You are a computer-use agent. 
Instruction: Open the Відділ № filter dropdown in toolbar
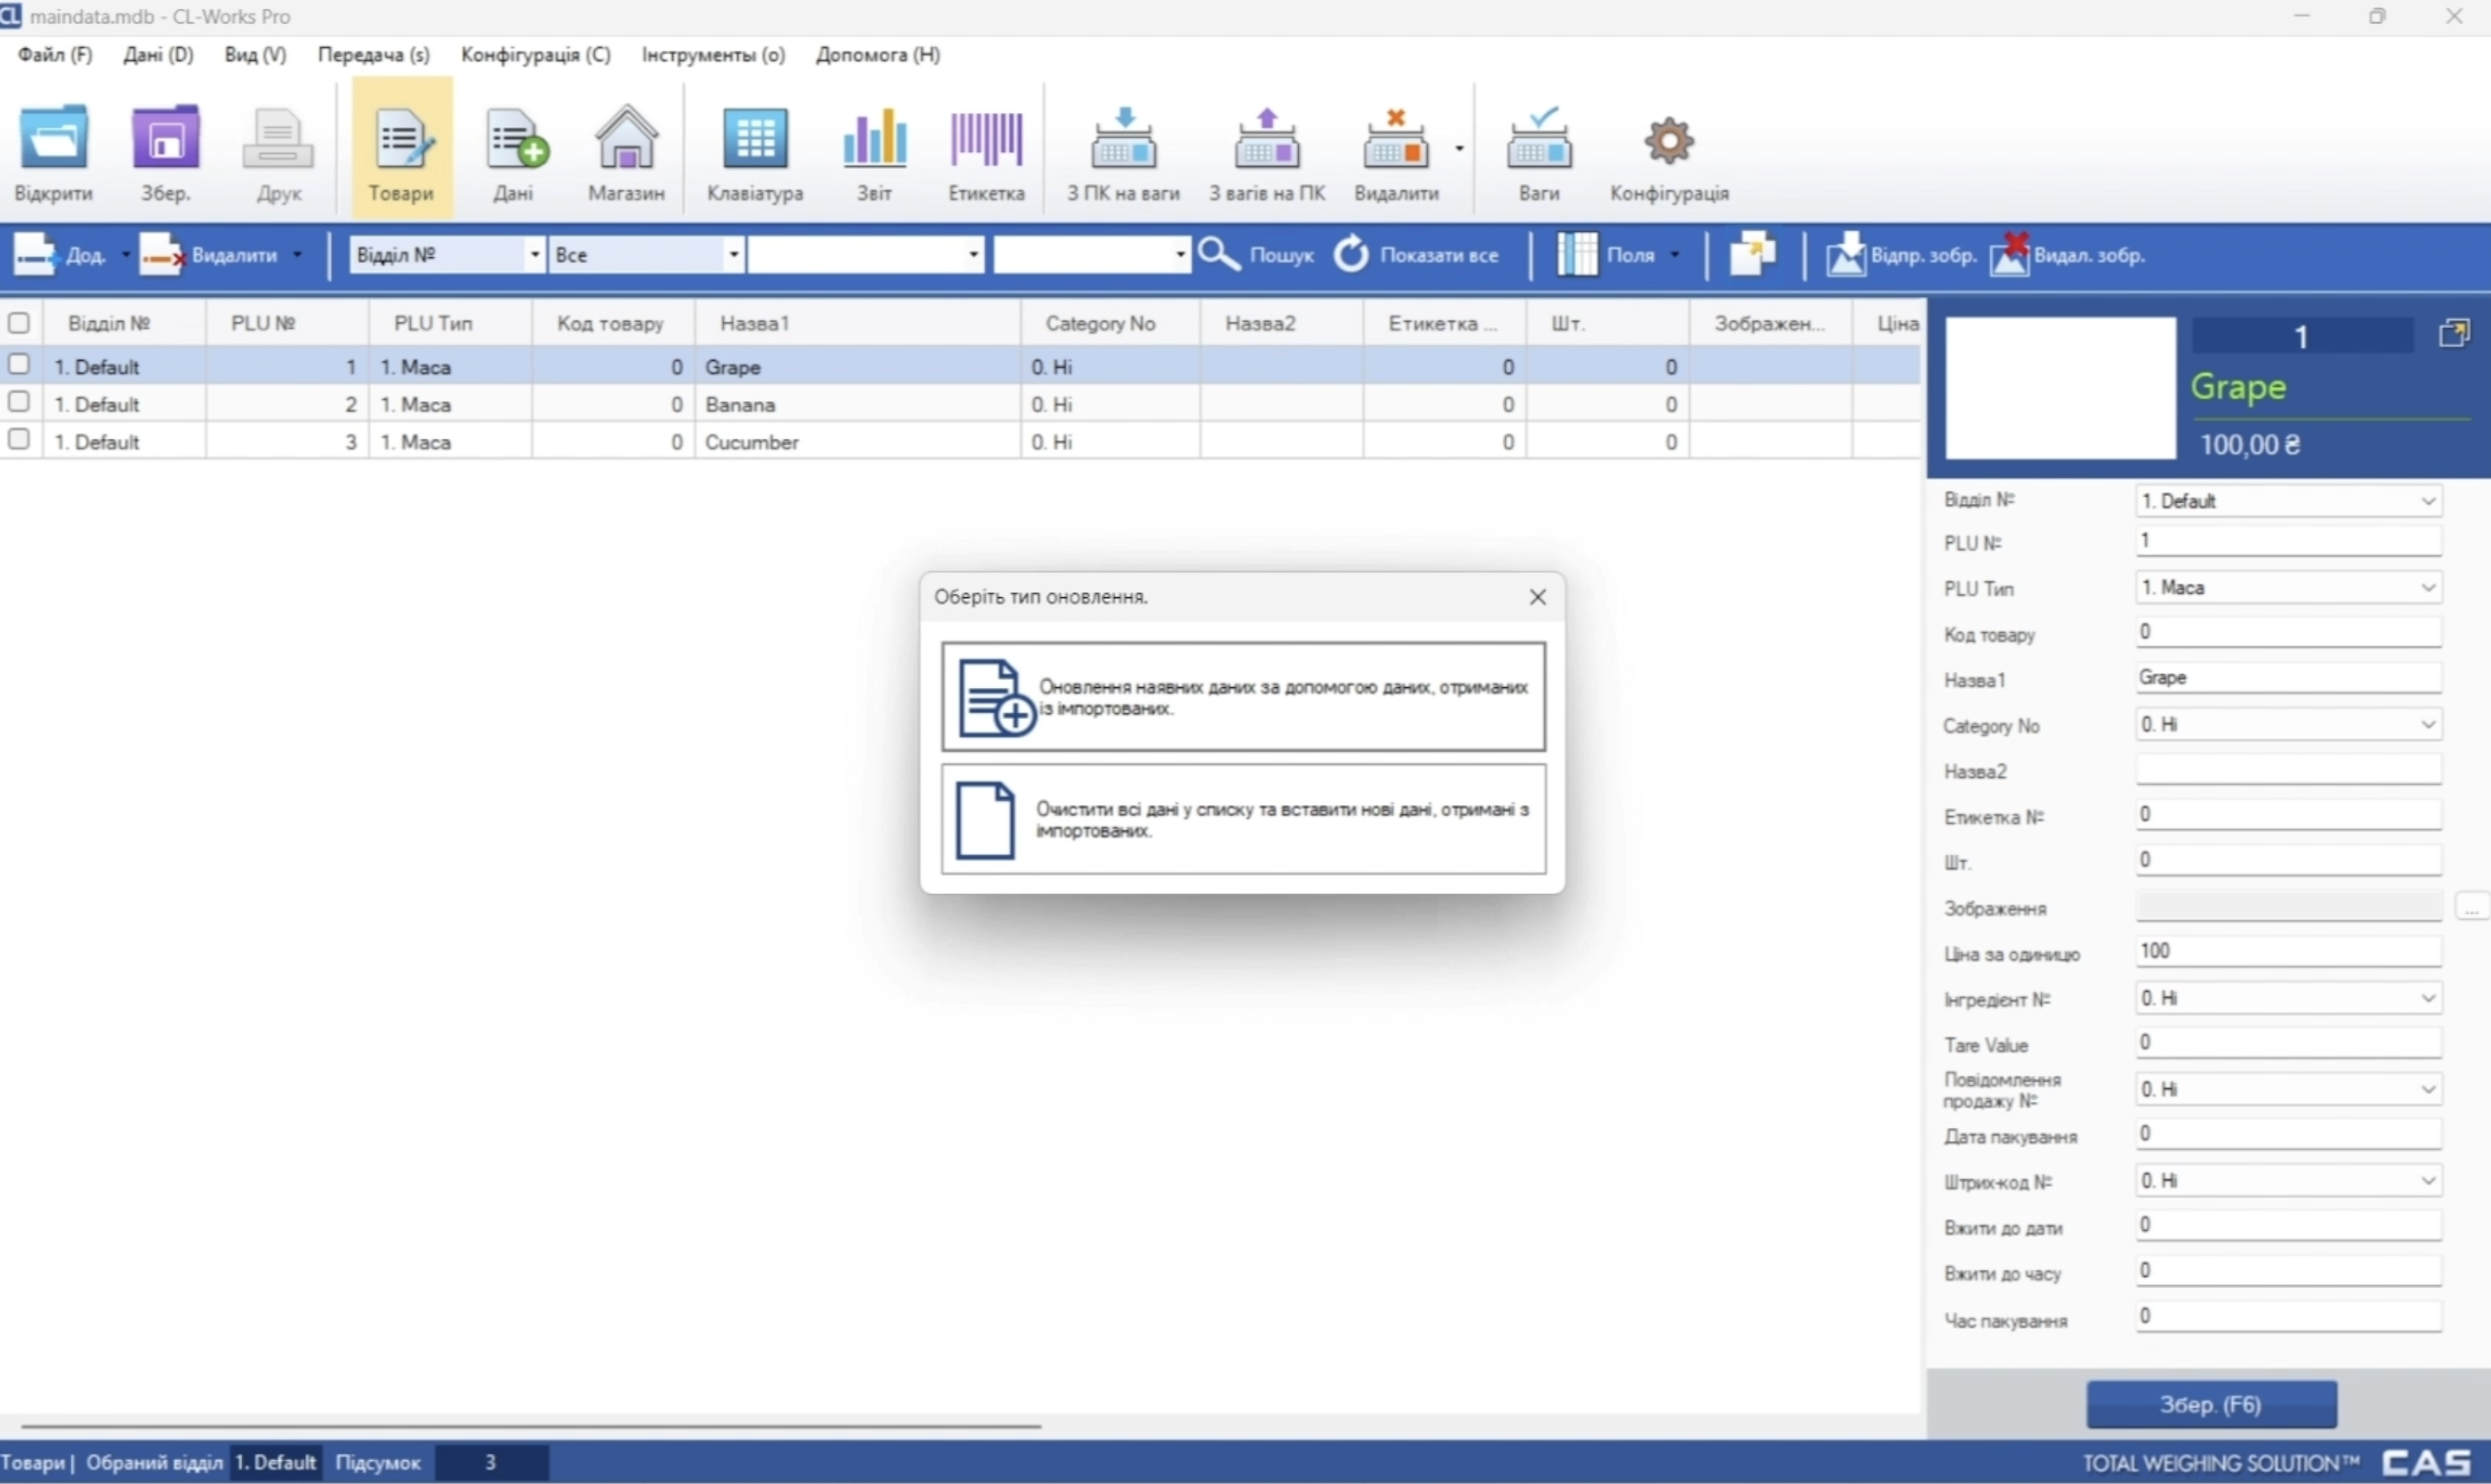tap(535, 255)
